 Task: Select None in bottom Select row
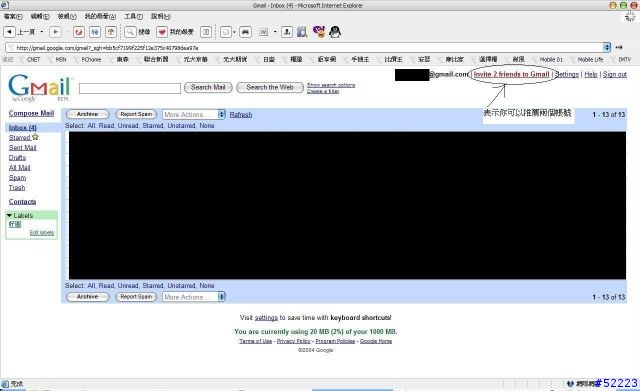tap(207, 285)
